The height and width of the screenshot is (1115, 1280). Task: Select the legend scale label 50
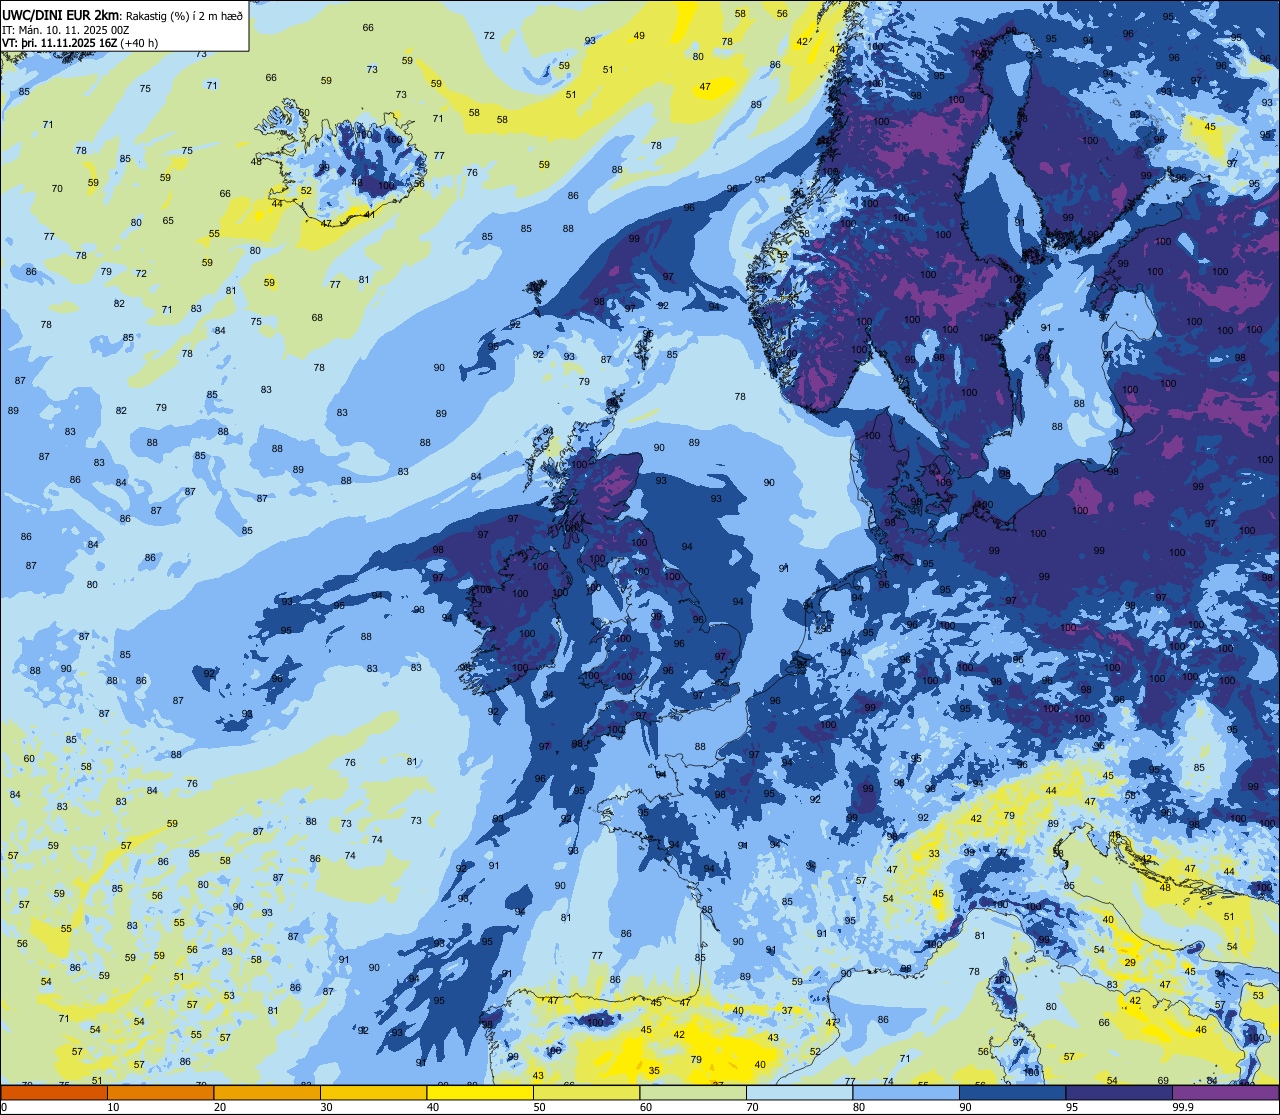[x=539, y=1107]
